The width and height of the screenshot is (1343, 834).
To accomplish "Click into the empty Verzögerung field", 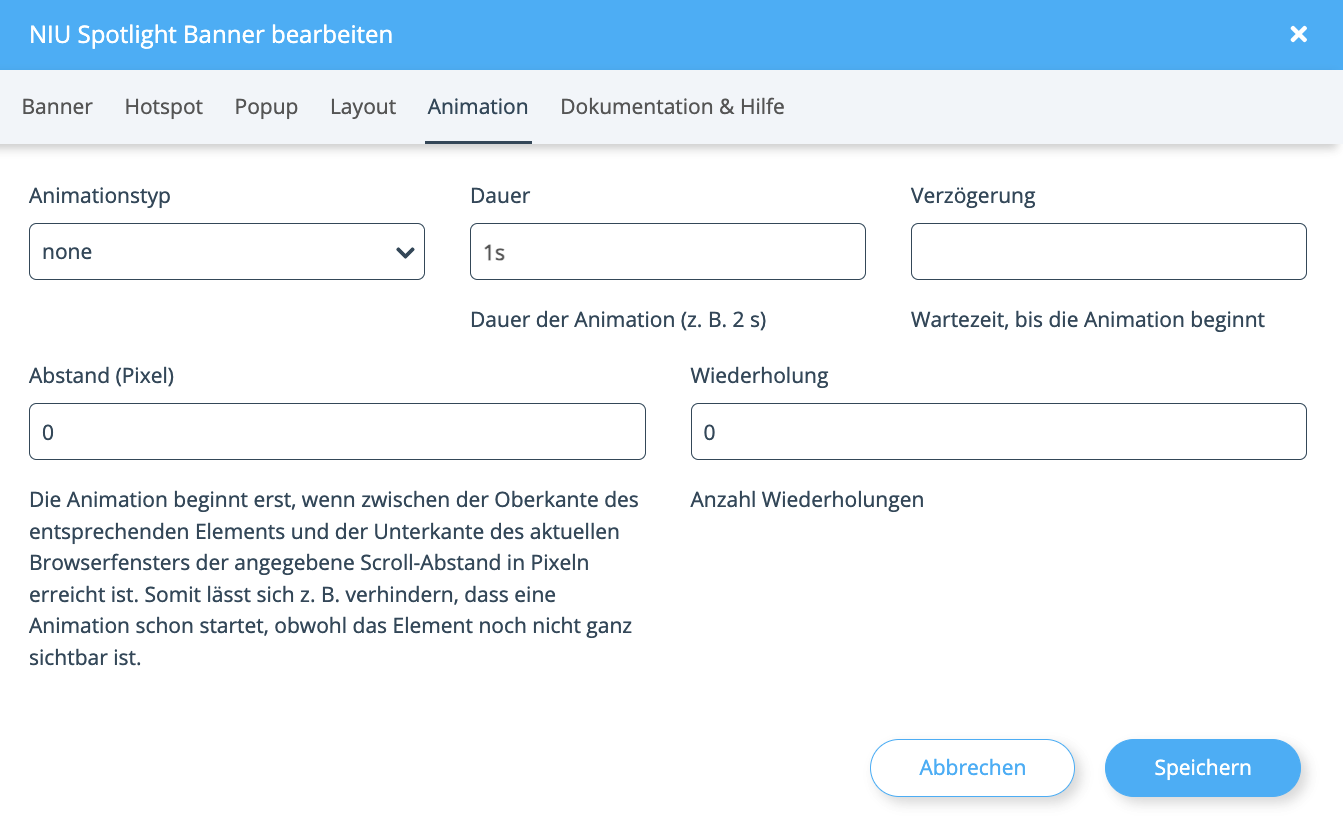I will click(1108, 251).
